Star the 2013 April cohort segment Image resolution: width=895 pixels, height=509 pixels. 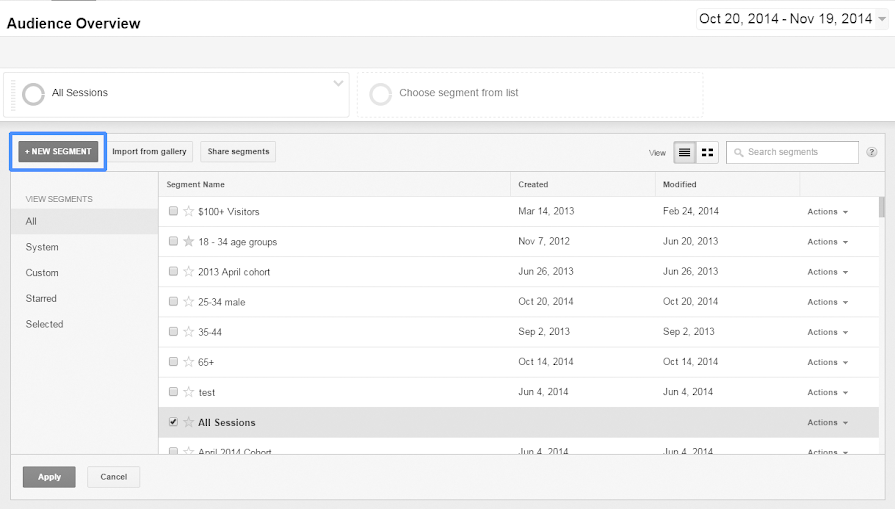(x=188, y=272)
